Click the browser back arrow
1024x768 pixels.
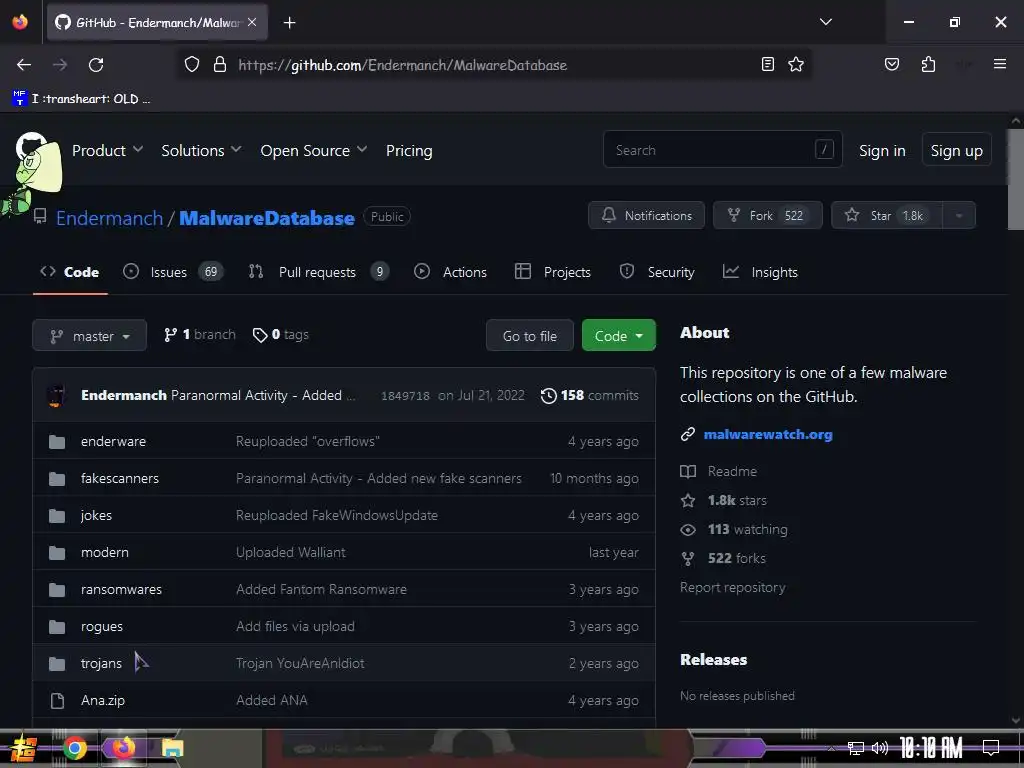(24, 65)
